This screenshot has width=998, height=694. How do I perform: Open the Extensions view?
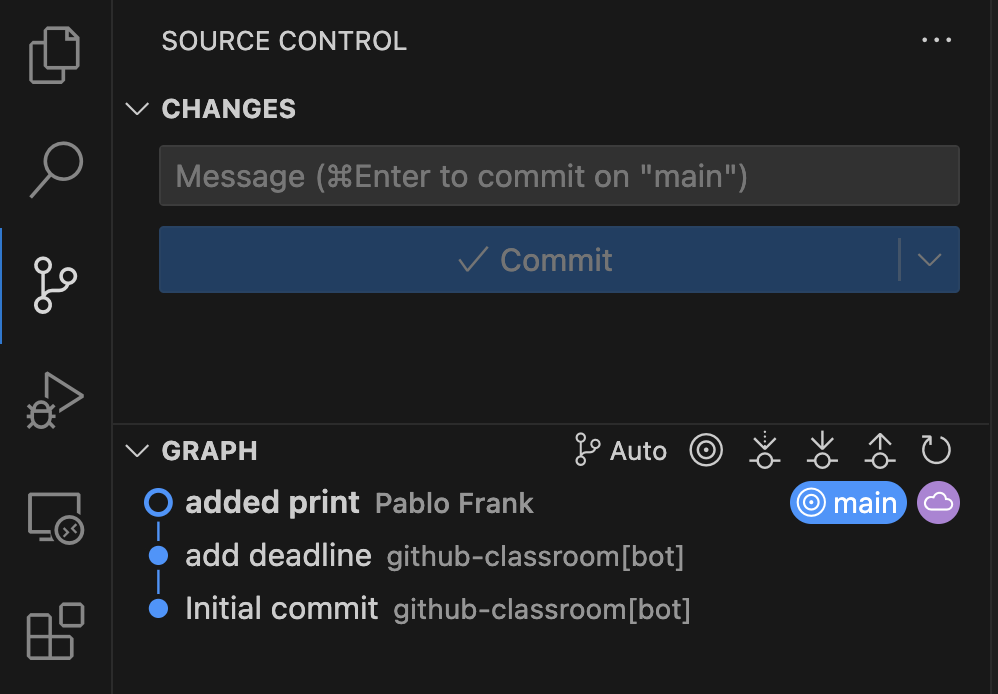point(55,631)
